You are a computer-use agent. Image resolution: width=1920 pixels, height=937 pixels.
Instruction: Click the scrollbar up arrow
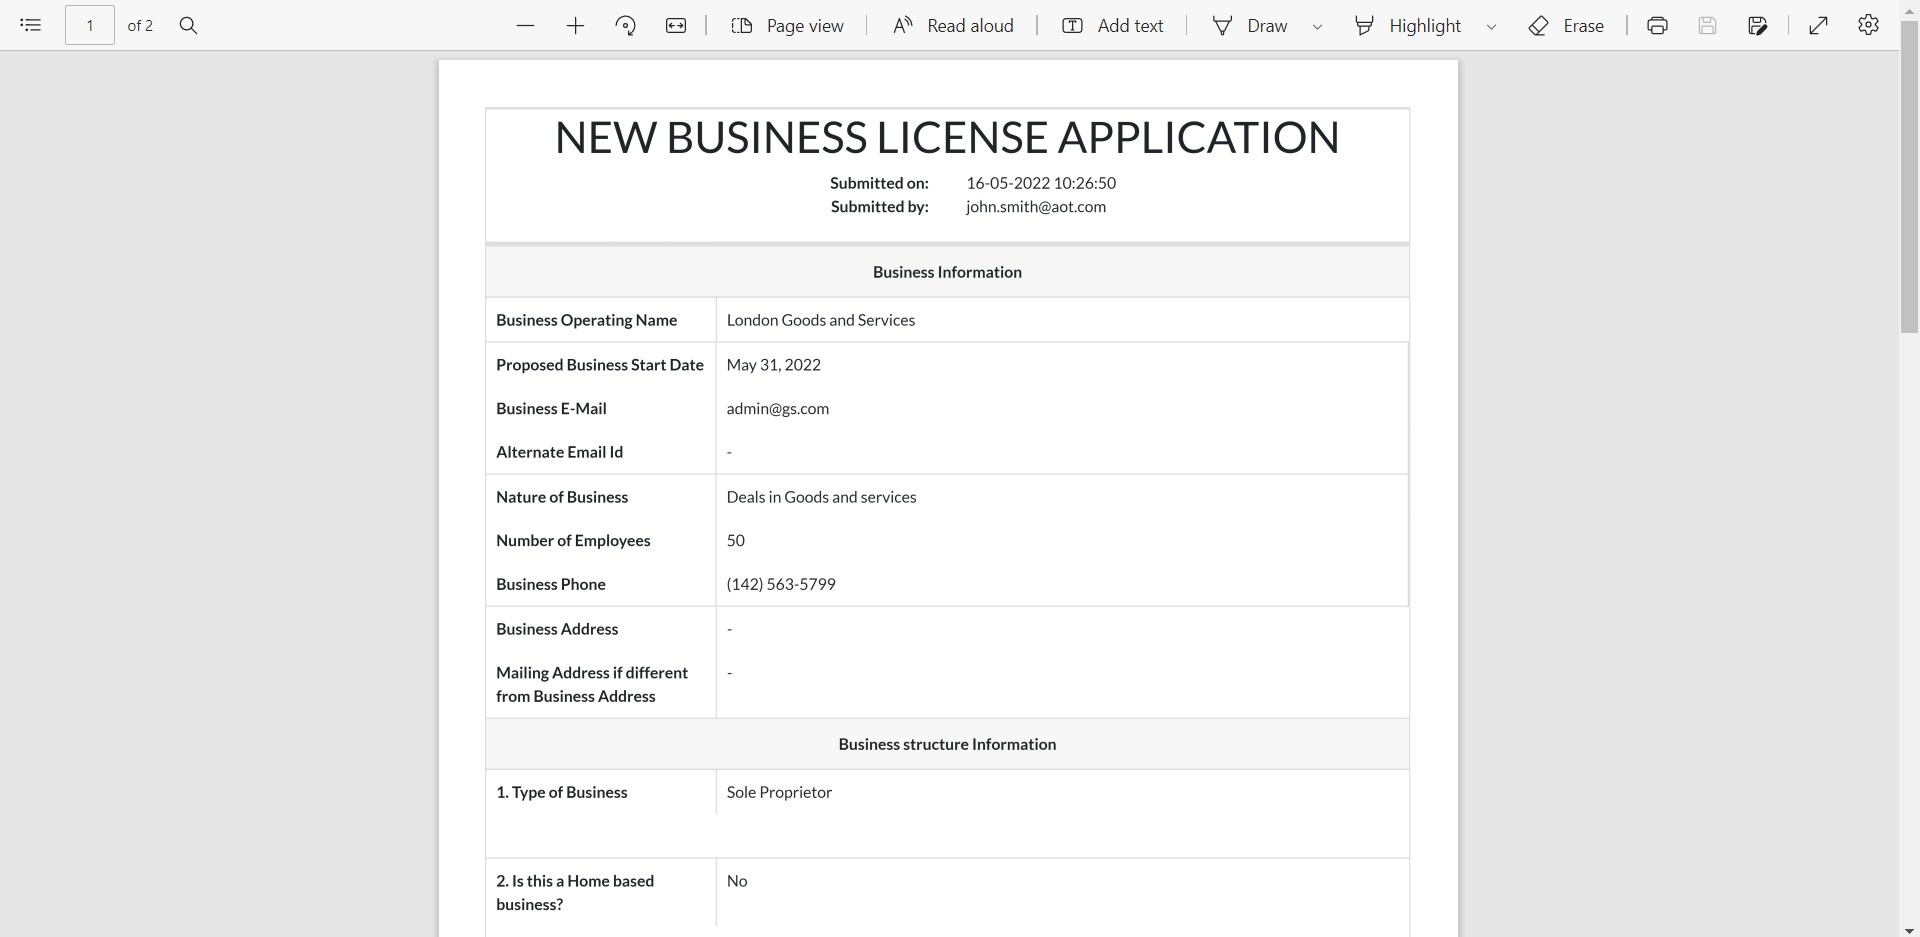tap(1909, 9)
